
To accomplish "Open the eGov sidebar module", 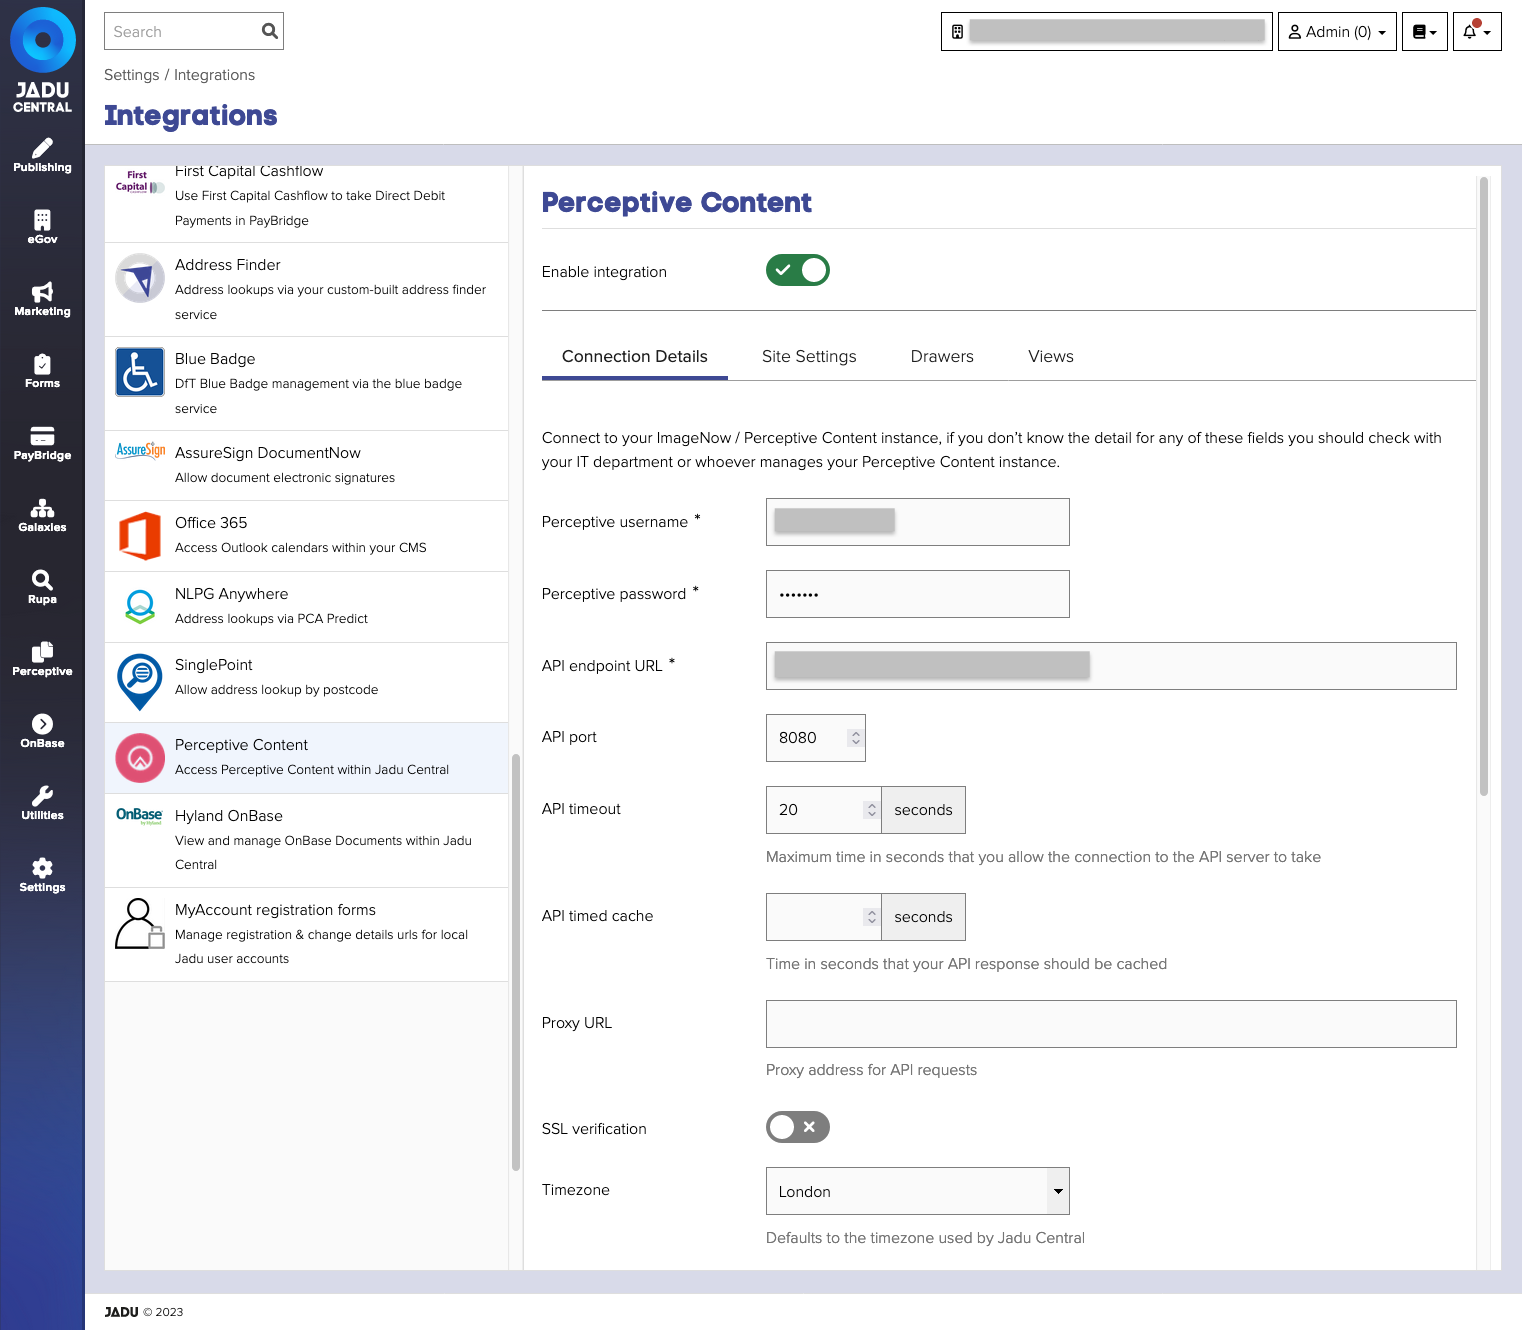I will (x=42, y=227).
